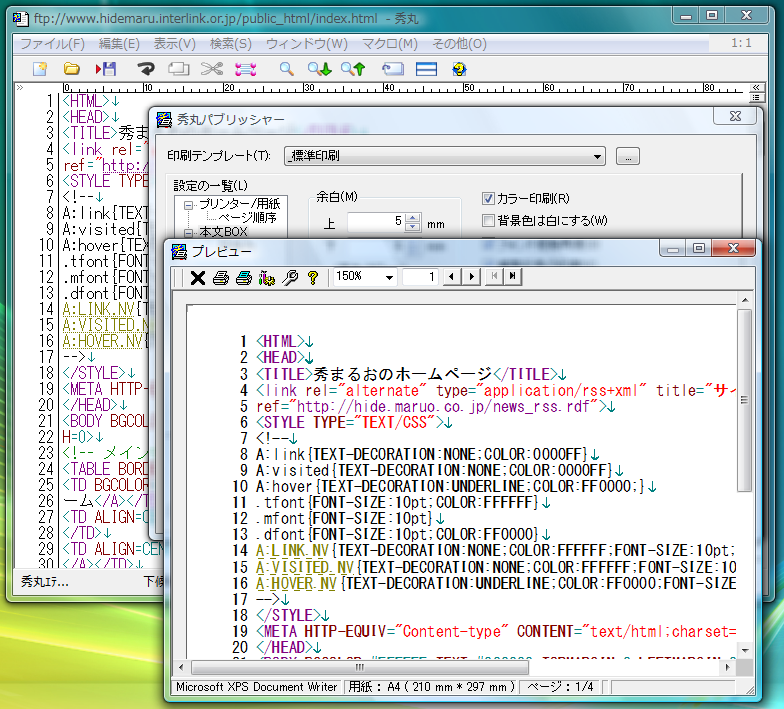The height and width of the screenshot is (709, 784).
Task: Increase the top margin with the up spinner
Action: (412, 217)
